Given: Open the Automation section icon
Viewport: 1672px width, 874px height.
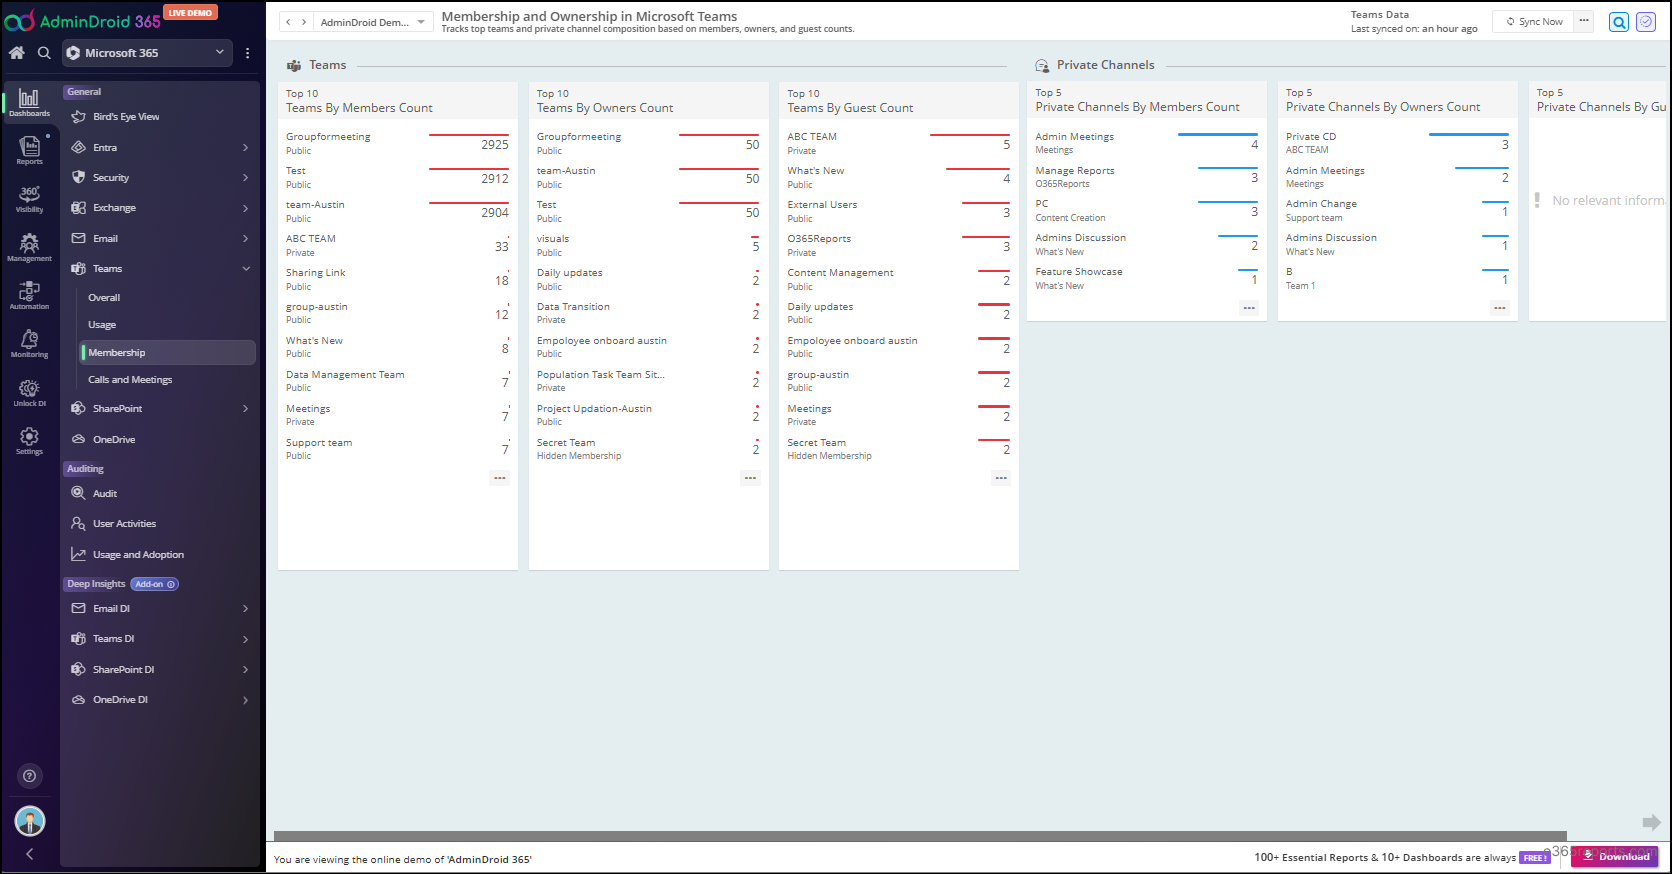Looking at the screenshot, I should pos(29,296).
